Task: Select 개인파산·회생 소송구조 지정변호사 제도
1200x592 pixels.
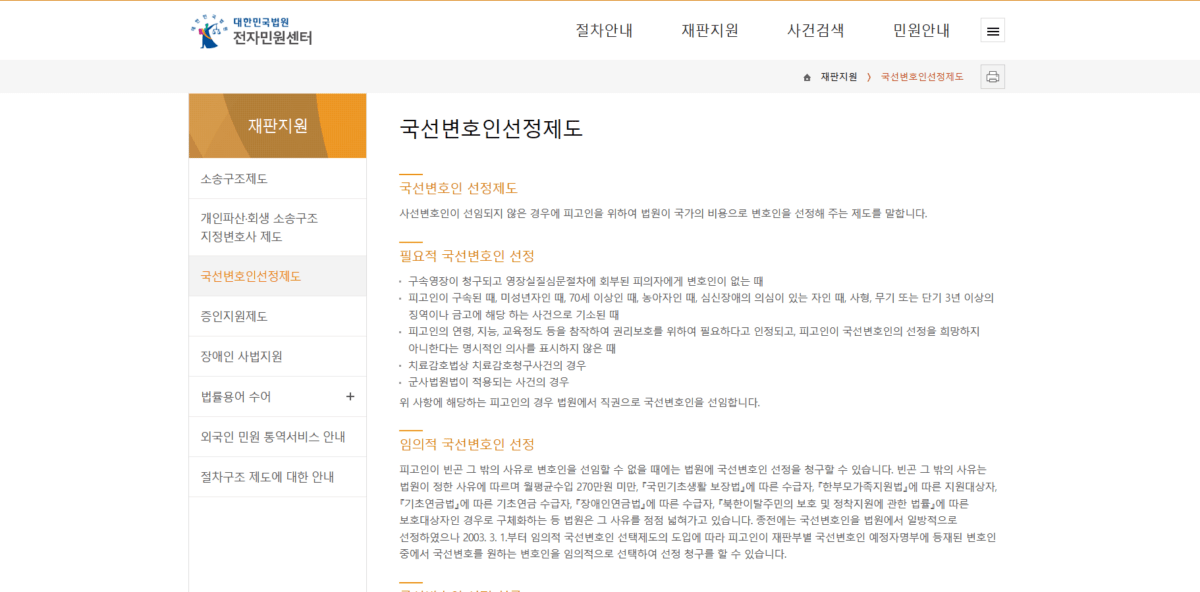Action: pos(260,227)
